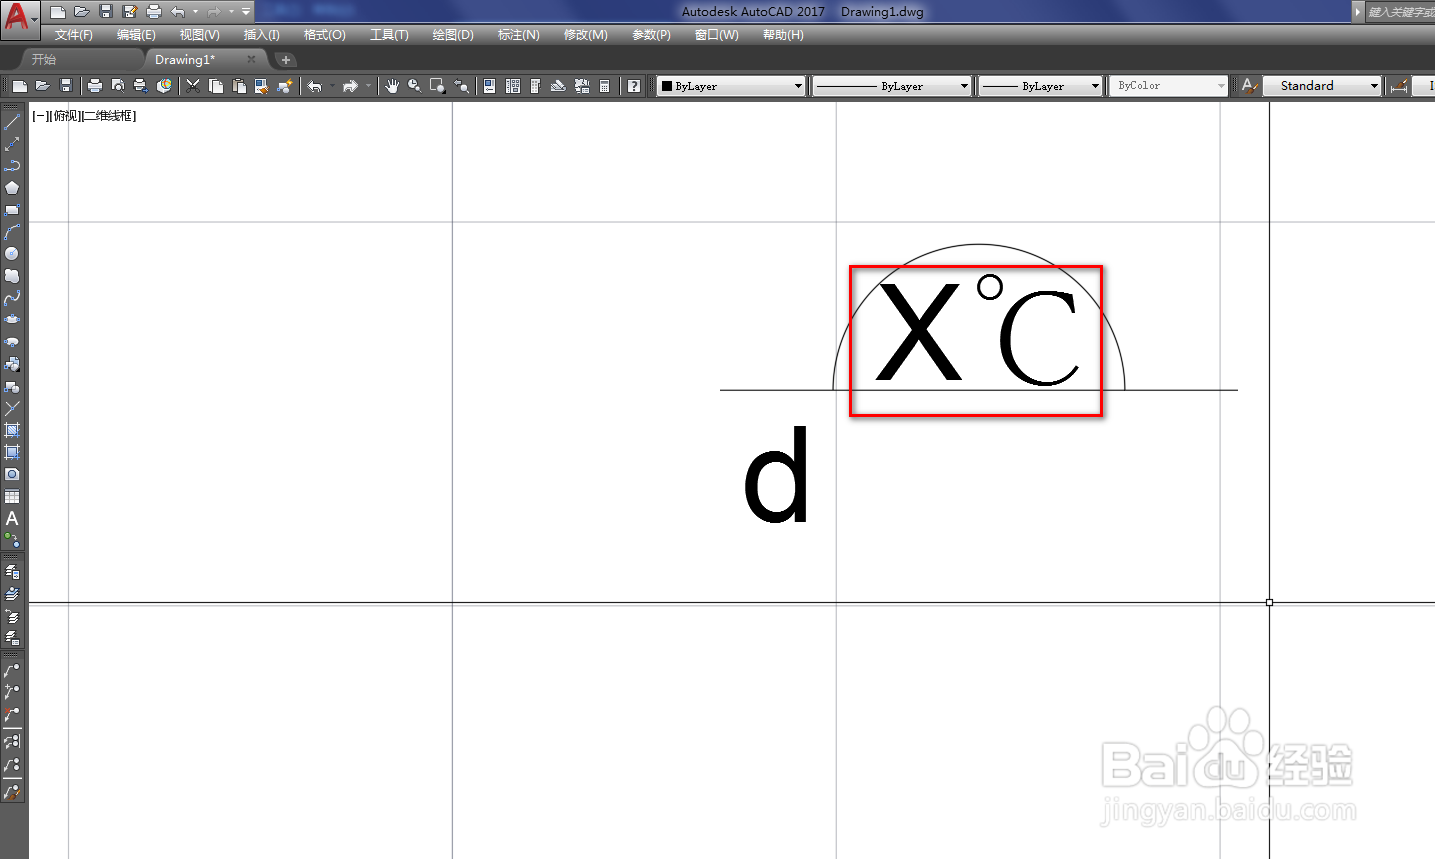Image resolution: width=1435 pixels, height=859 pixels.
Task: Select the Ellipse draw tool
Action: (x=12, y=320)
